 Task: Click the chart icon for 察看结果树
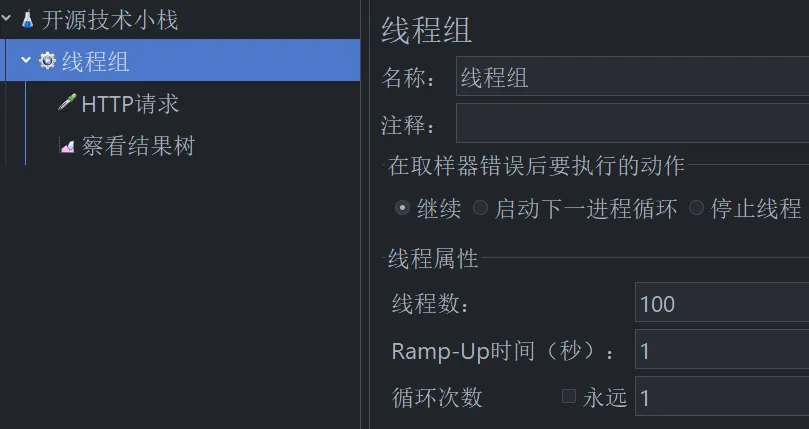point(67,146)
